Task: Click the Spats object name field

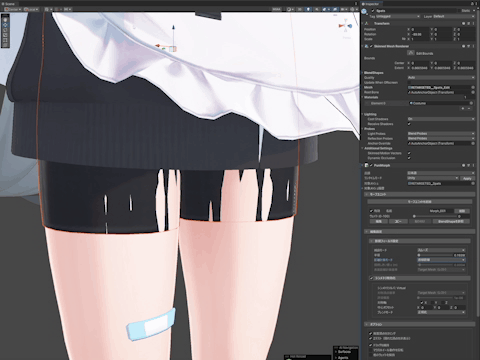Action: click(416, 11)
